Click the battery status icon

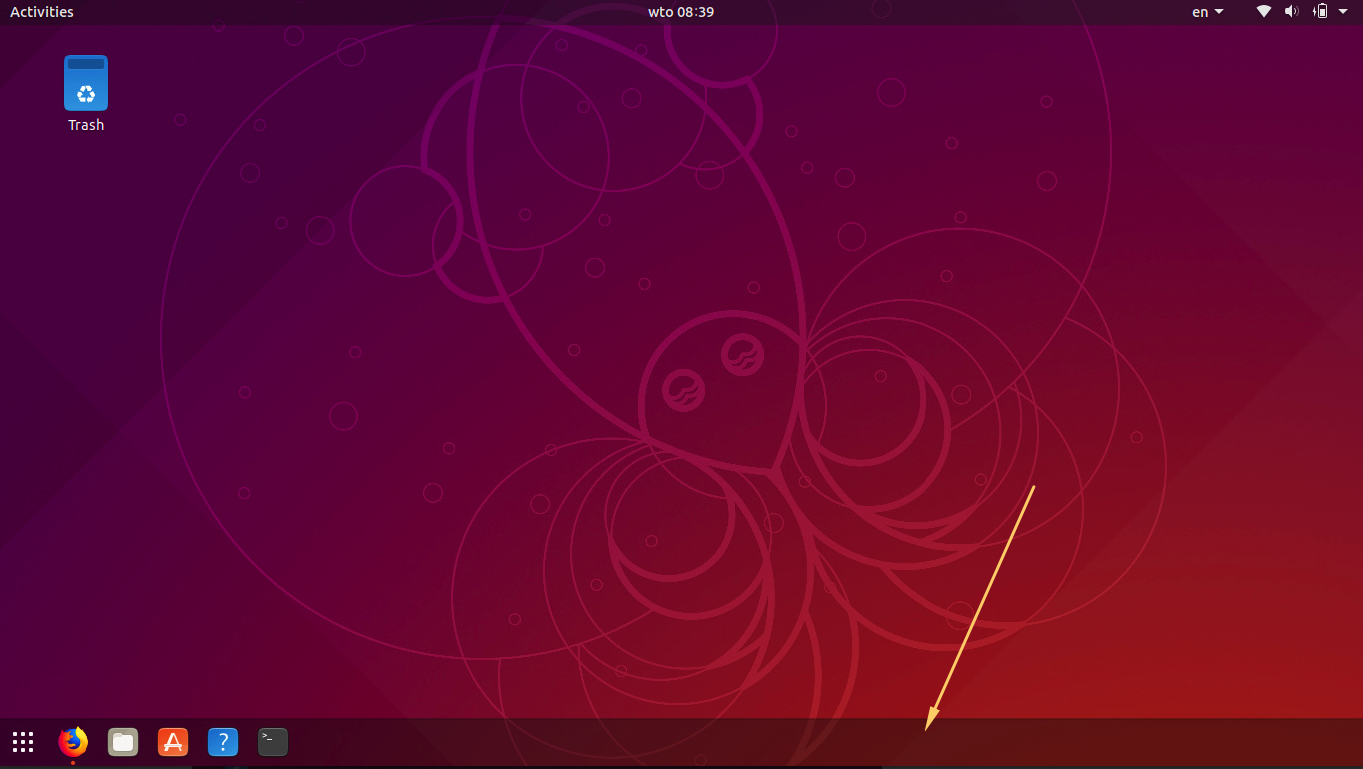(x=1320, y=12)
